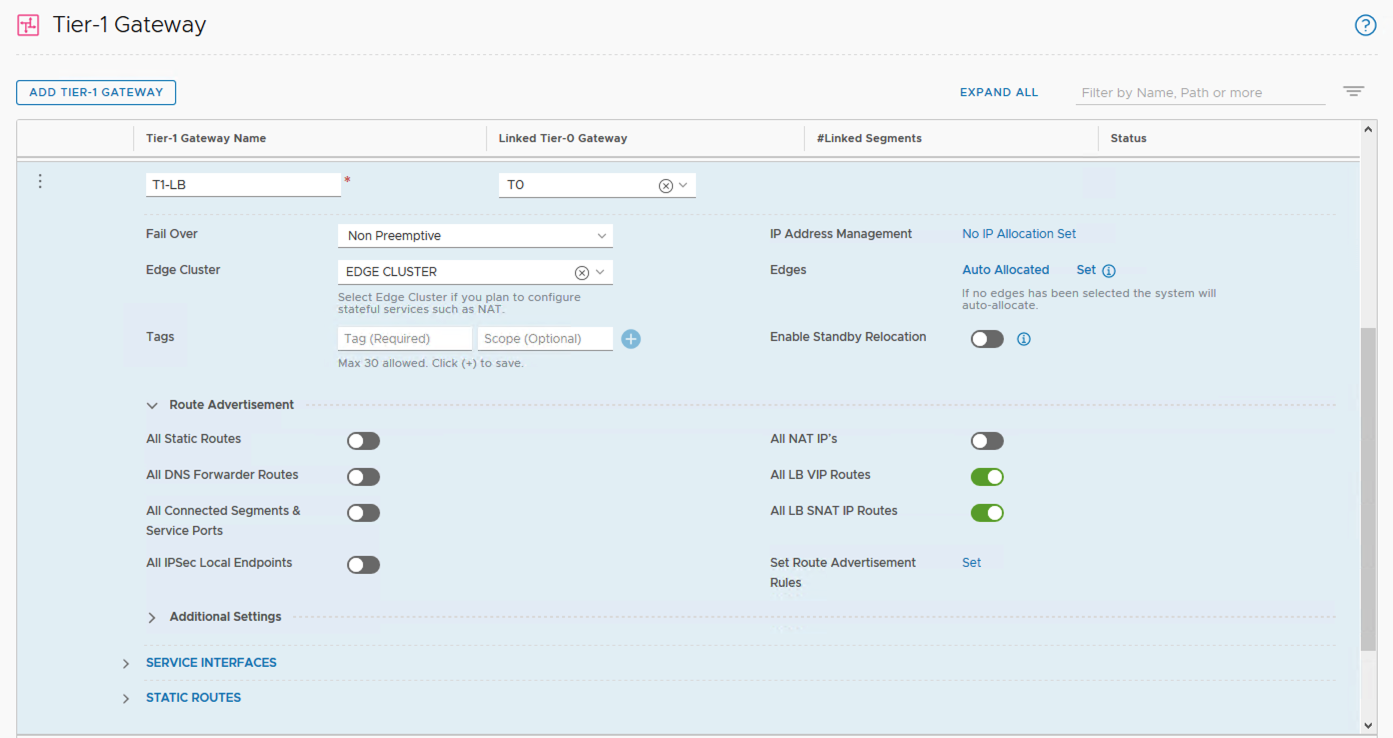Viewport: 1393px width, 738px height.
Task: Enable All Static Routes toggle
Action: point(363,441)
